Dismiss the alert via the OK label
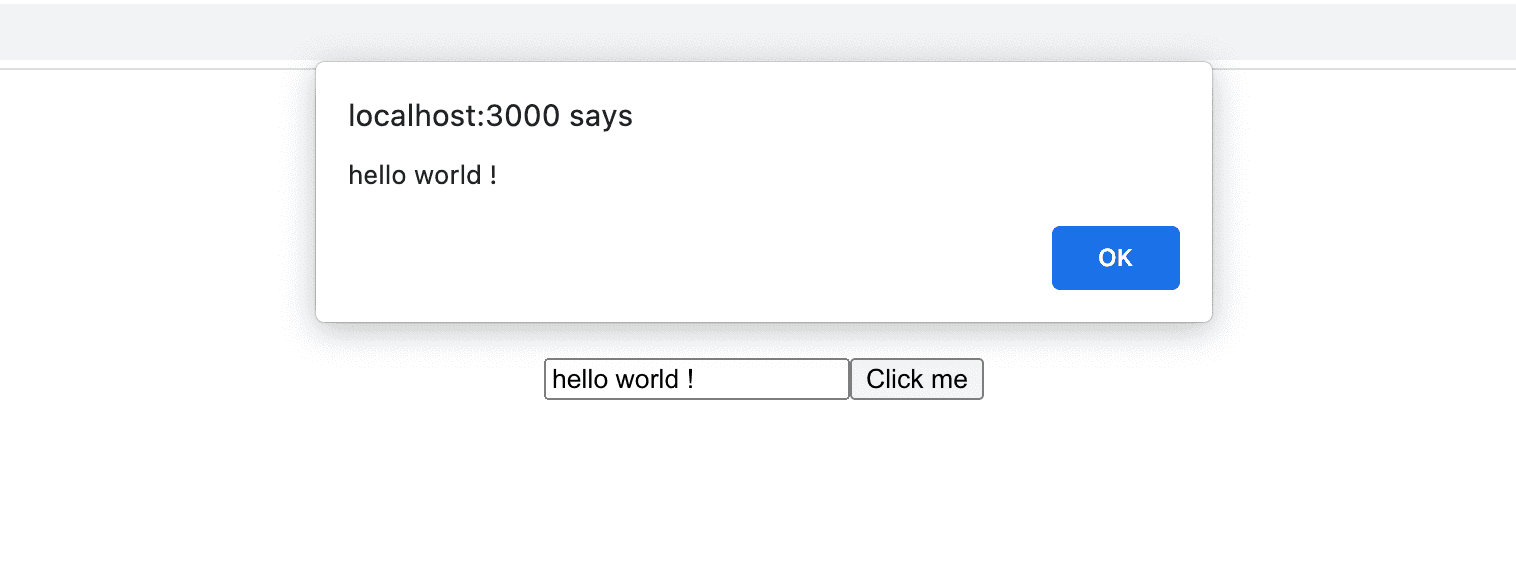1516x564 pixels. point(1115,258)
